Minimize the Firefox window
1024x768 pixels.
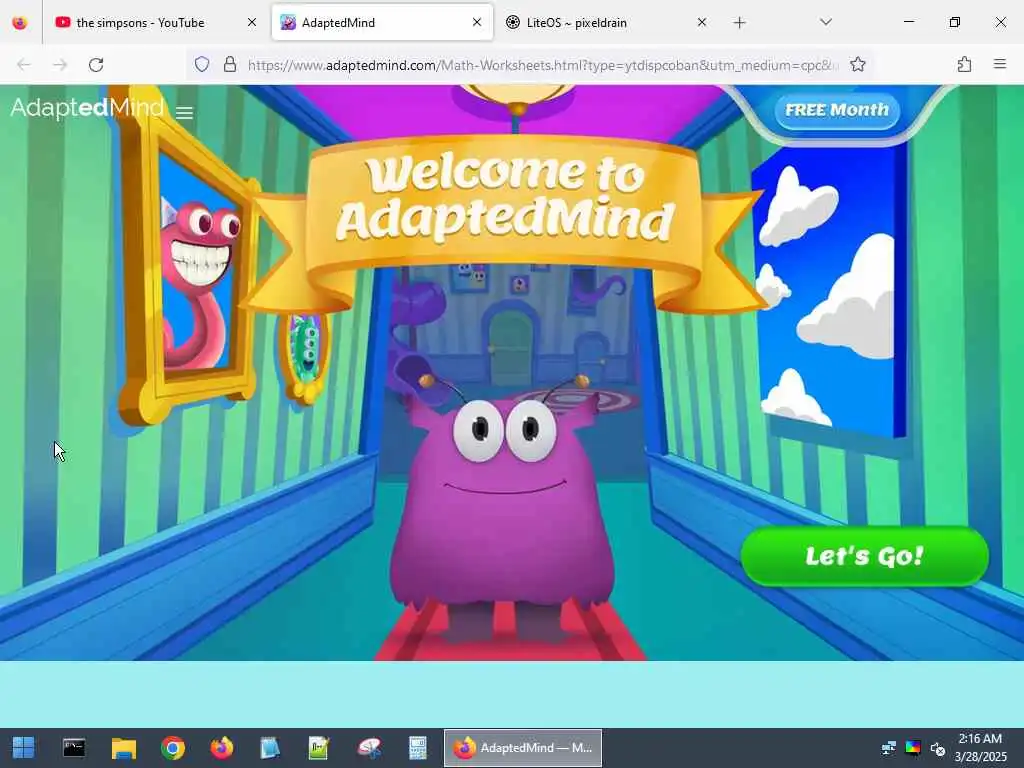tap(909, 23)
